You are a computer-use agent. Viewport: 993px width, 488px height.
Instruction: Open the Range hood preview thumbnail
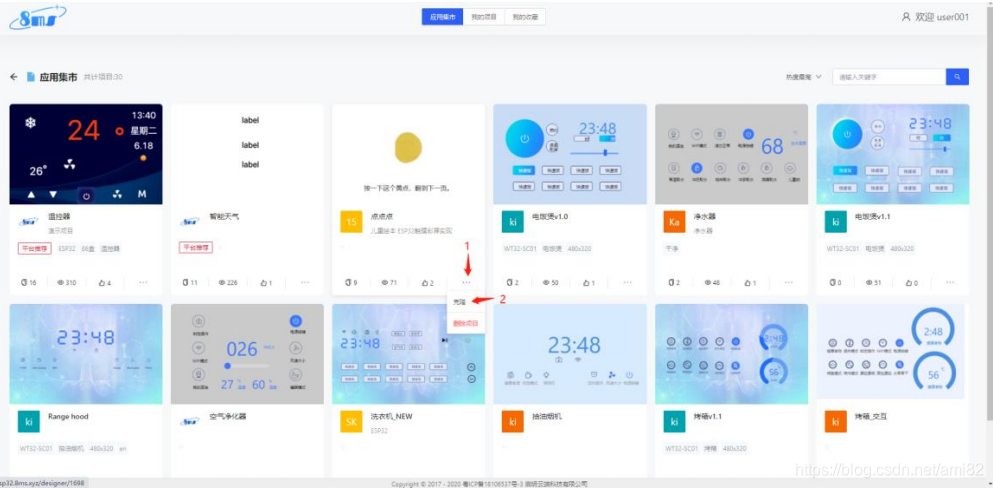[86, 354]
